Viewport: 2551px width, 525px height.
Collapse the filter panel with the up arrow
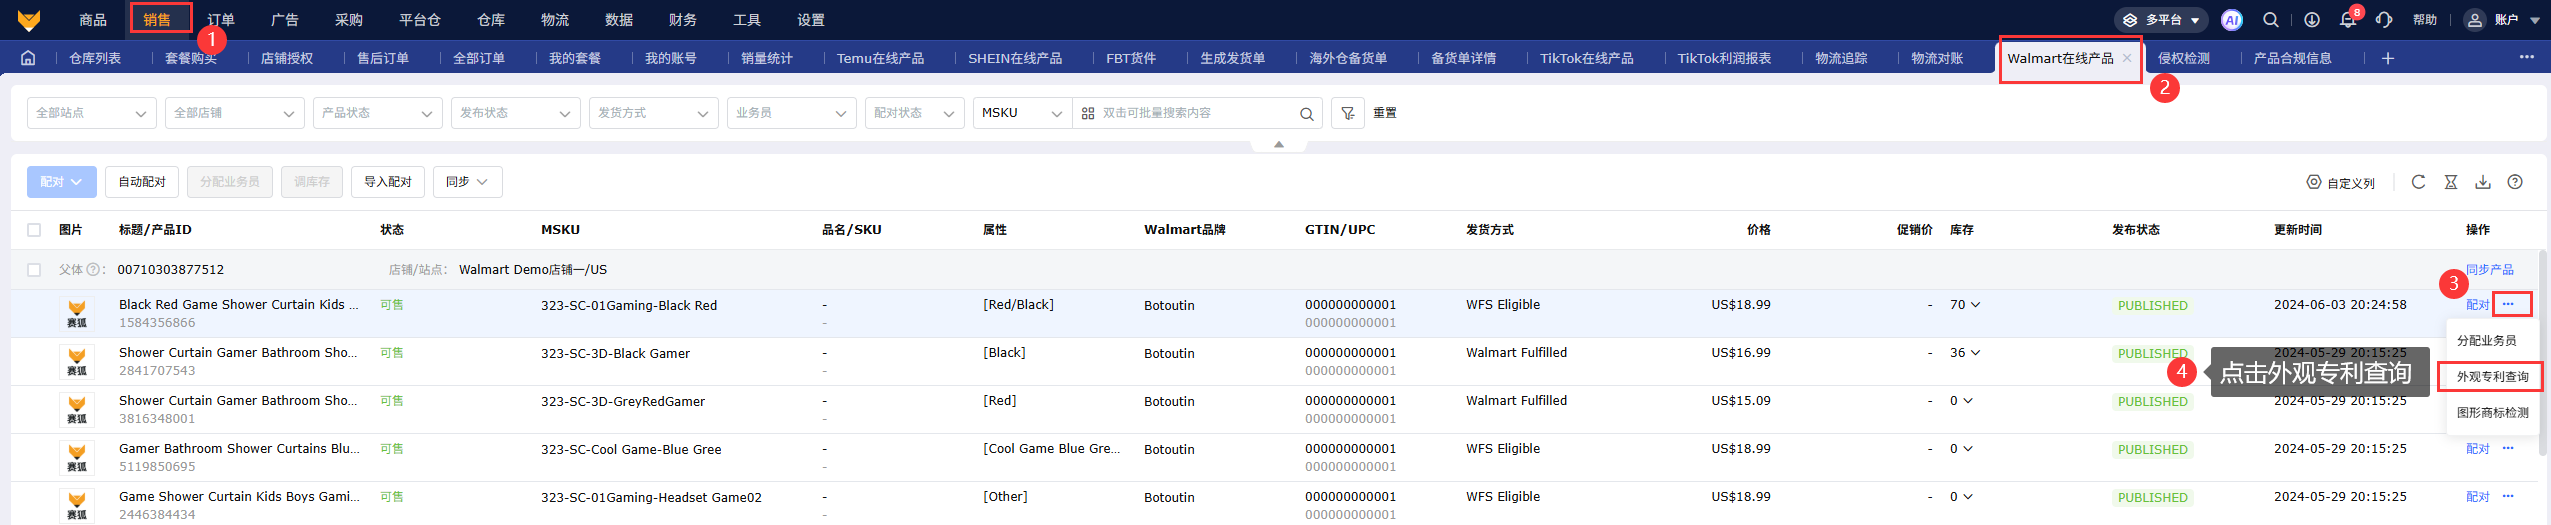pyautogui.click(x=1278, y=145)
